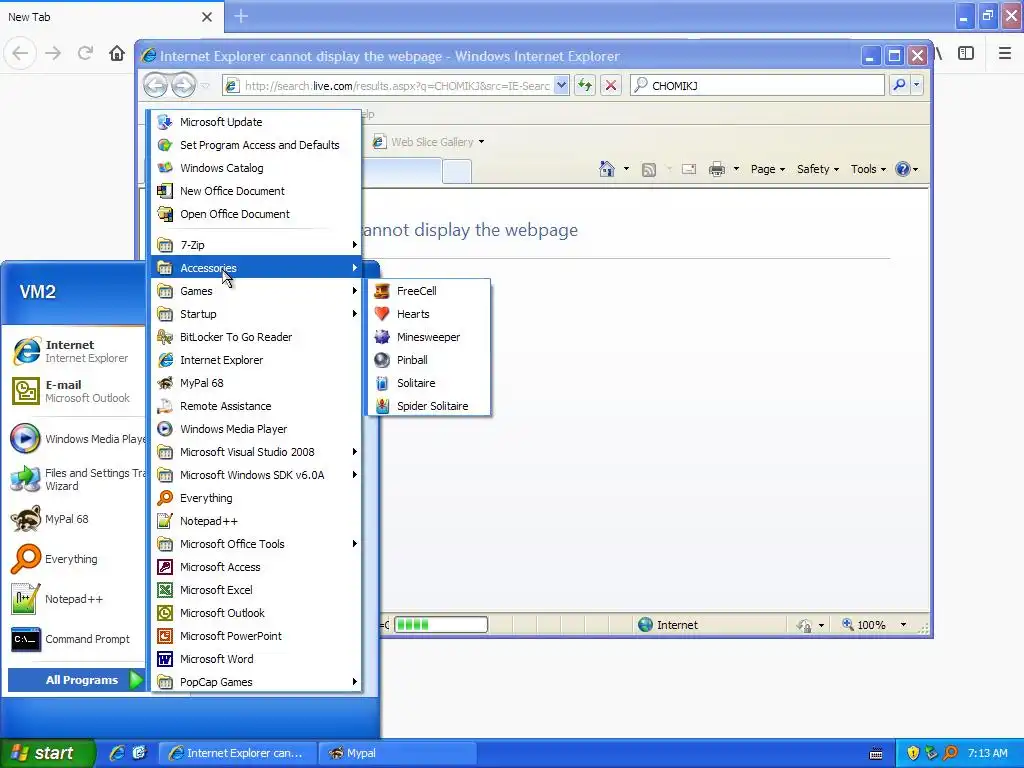Launch Windows Media Player from All Programs list
Viewport: 1024px width, 768px height.
point(256,429)
